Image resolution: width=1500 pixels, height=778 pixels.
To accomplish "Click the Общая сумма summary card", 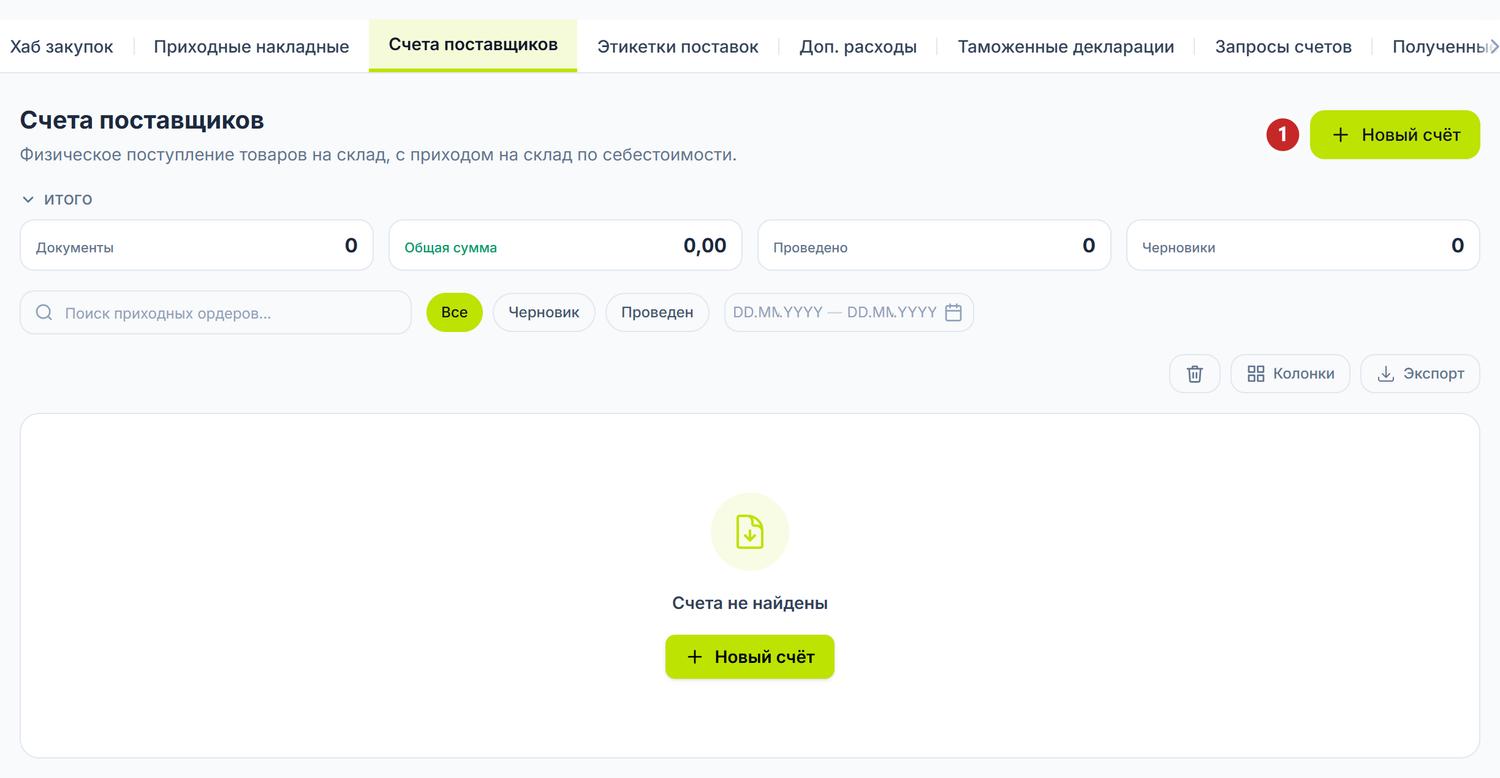I will pos(565,246).
